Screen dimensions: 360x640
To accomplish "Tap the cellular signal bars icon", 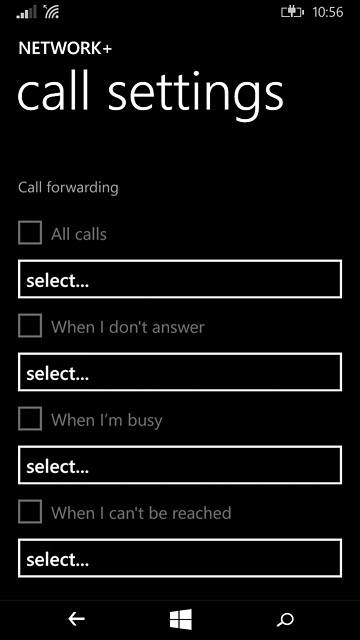I will pyautogui.click(x=26, y=13).
